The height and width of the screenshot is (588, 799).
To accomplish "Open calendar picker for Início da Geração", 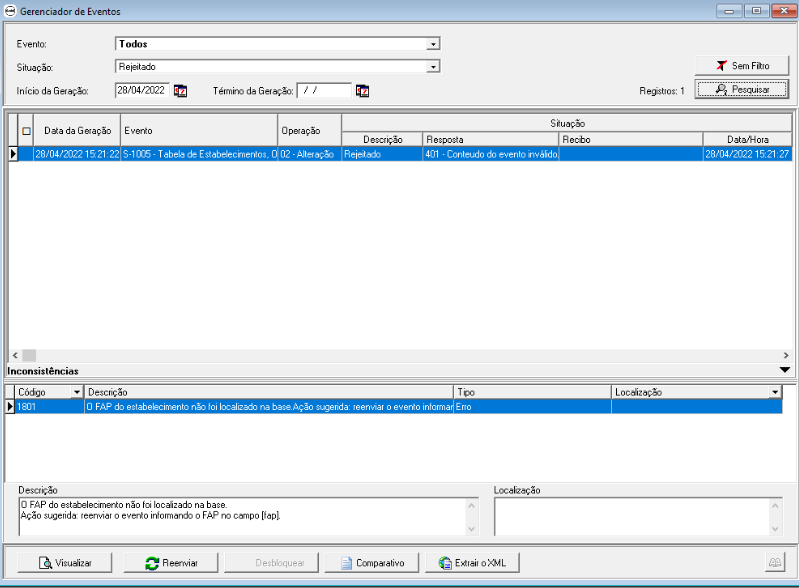I will coord(181,91).
